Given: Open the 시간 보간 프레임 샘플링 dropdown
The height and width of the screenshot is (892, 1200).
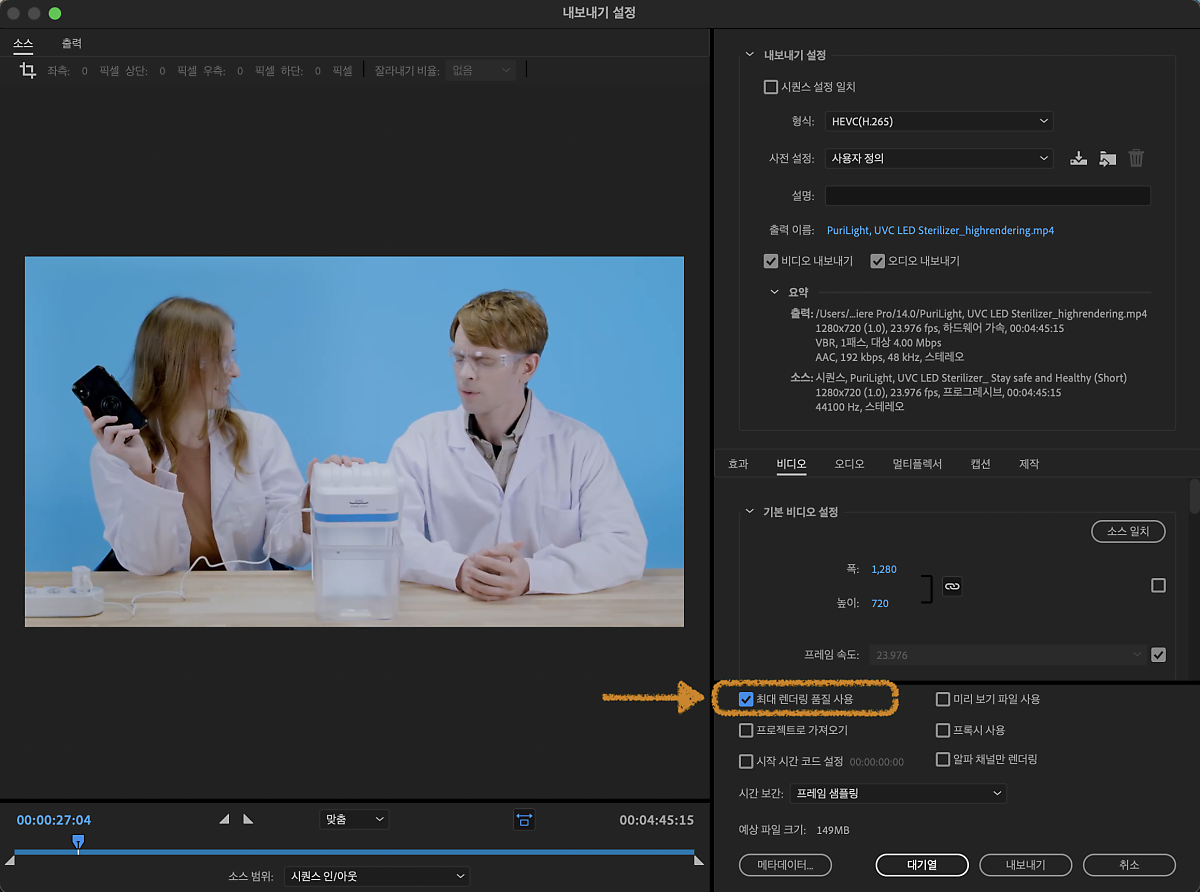Looking at the screenshot, I should click(898, 793).
